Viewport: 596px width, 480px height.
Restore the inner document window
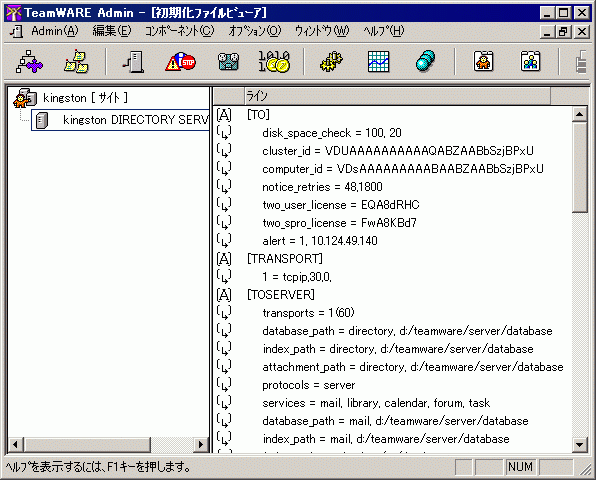tap(563, 32)
